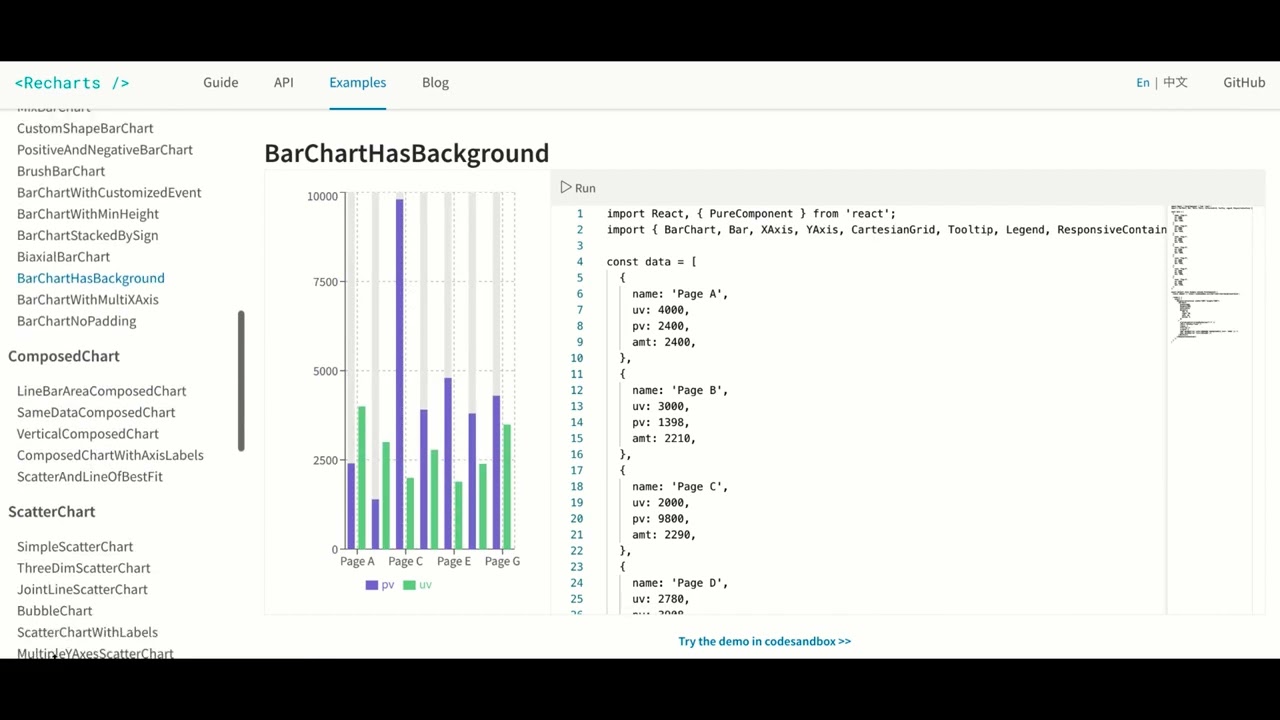Click code line number 4
The image size is (1280, 720).
pos(579,262)
